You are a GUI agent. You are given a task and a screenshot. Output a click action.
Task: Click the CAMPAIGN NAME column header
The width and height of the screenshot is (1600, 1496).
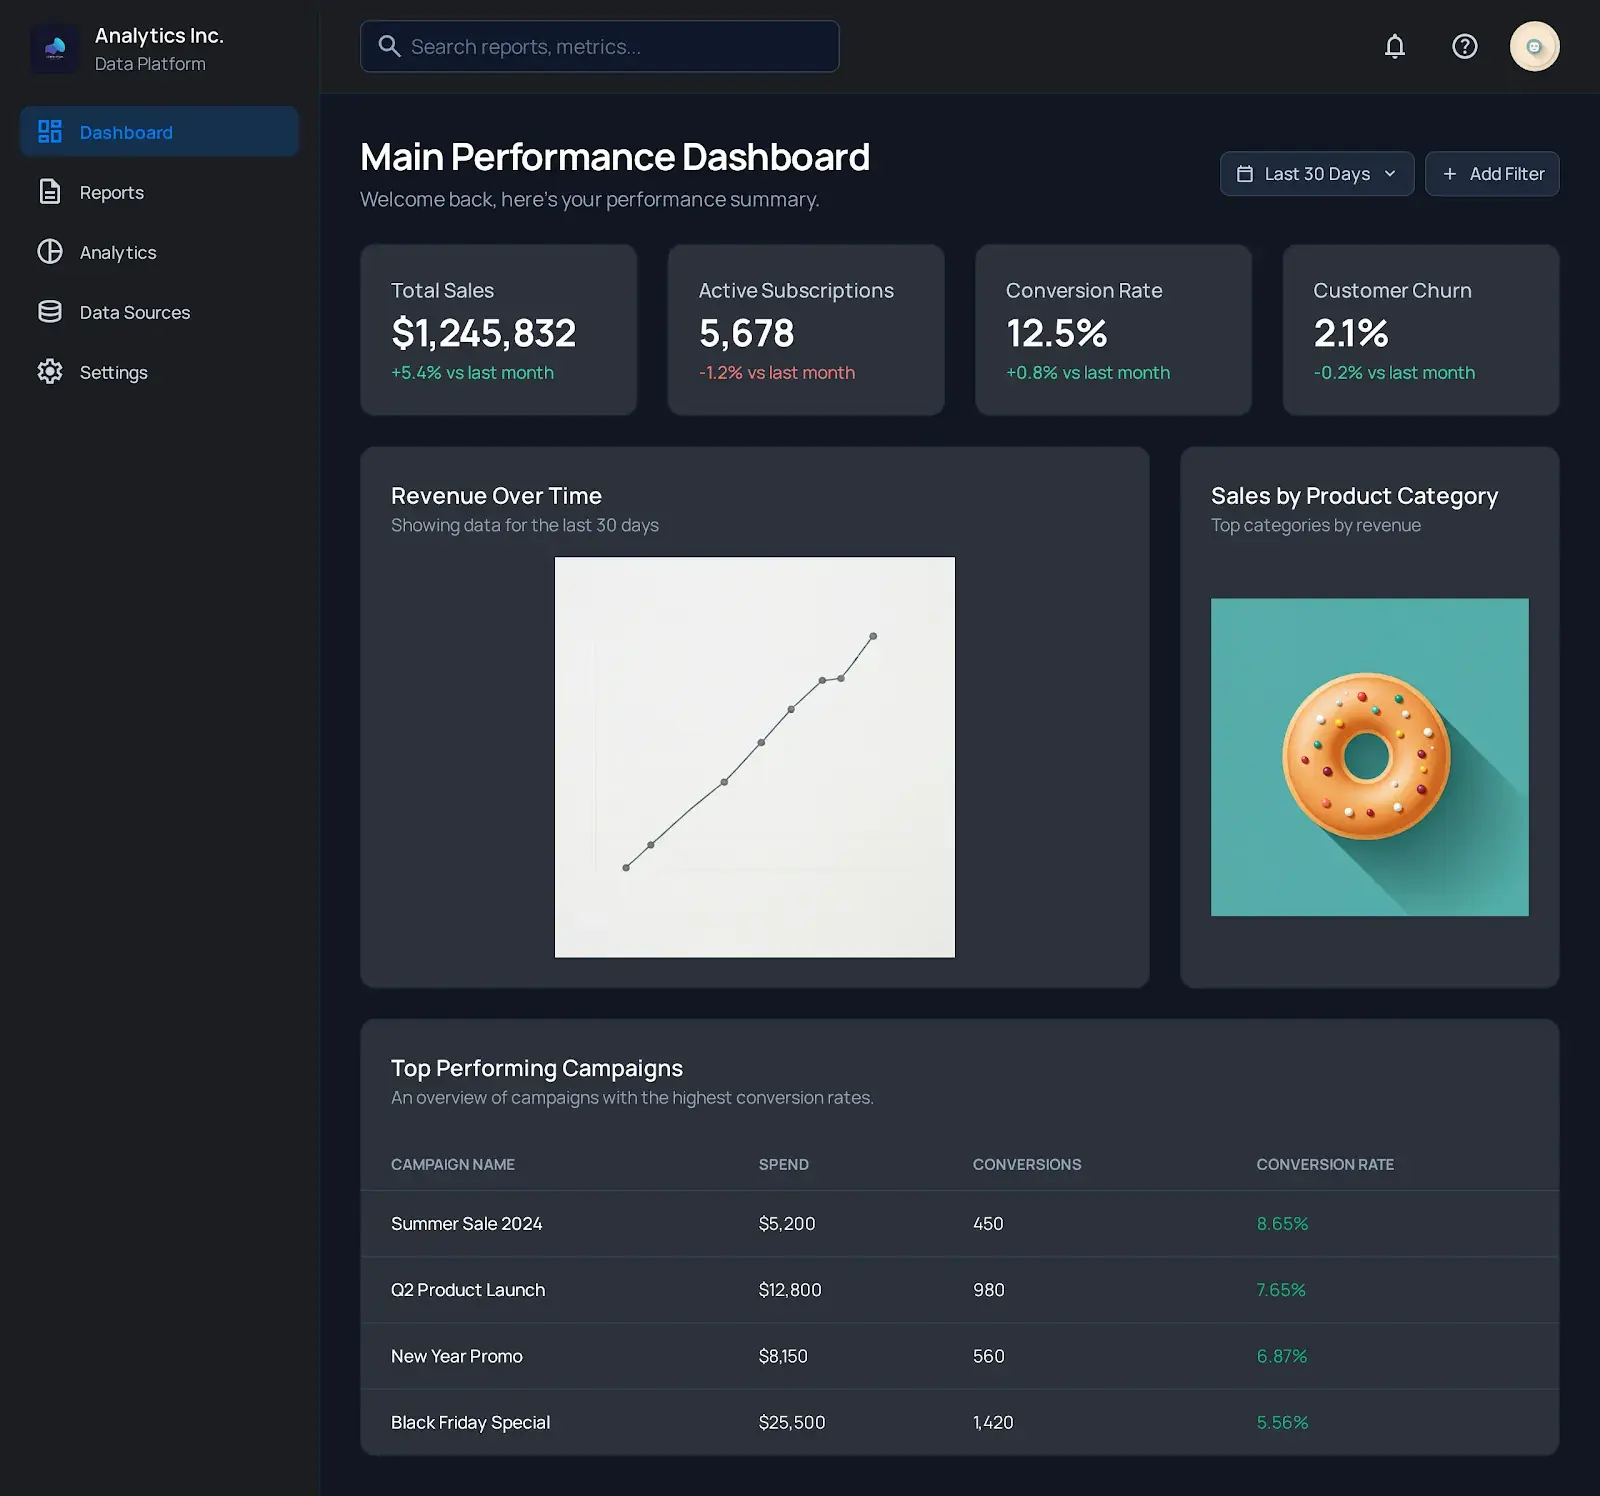[x=453, y=1164]
